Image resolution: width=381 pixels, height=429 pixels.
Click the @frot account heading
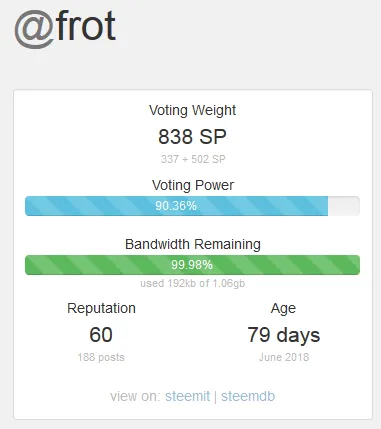click(65, 28)
